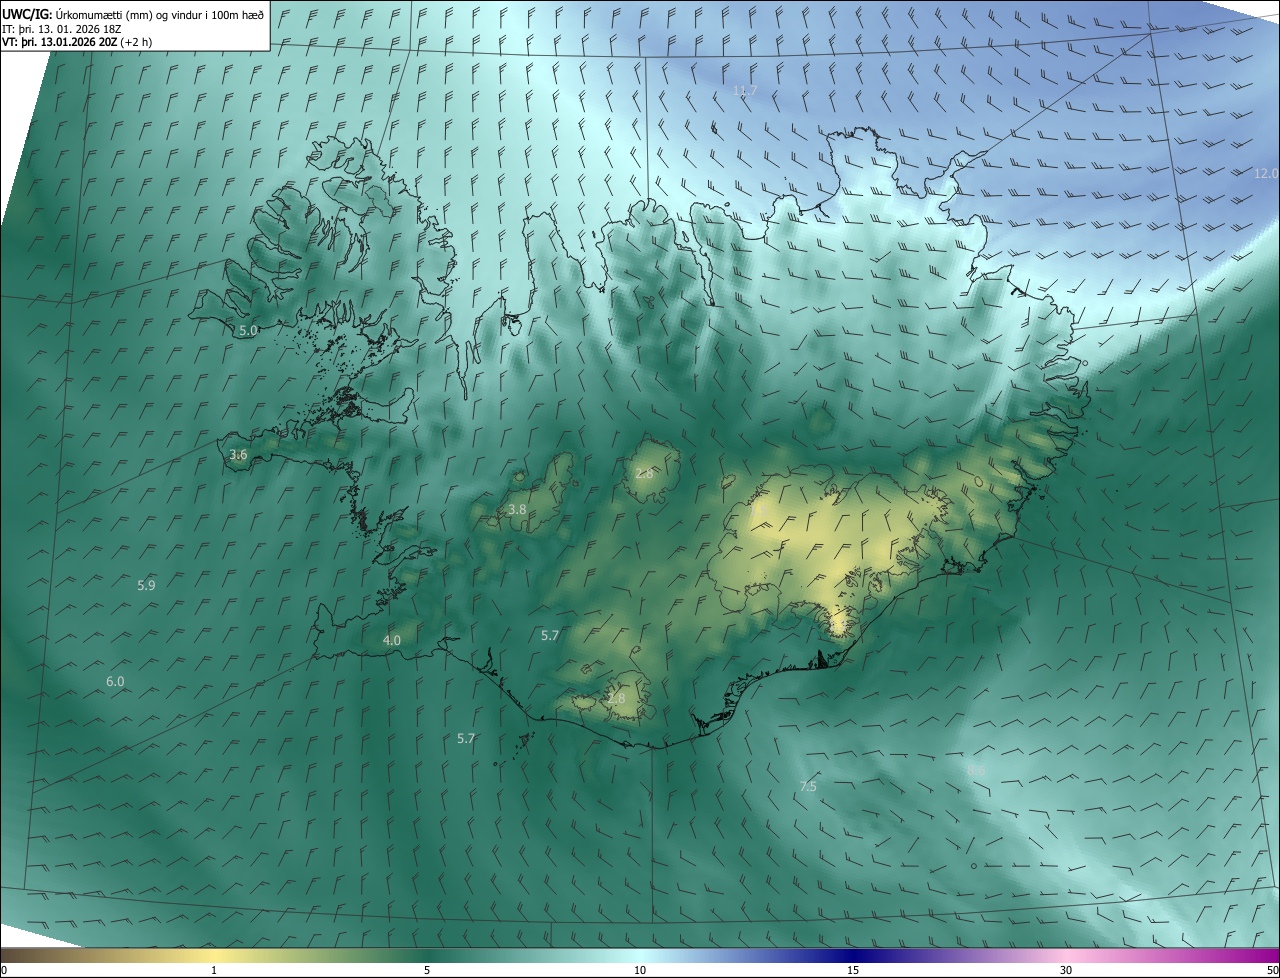Click the '0' tick label on the colour scale
This screenshot has height=978, width=1280.
(4, 970)
